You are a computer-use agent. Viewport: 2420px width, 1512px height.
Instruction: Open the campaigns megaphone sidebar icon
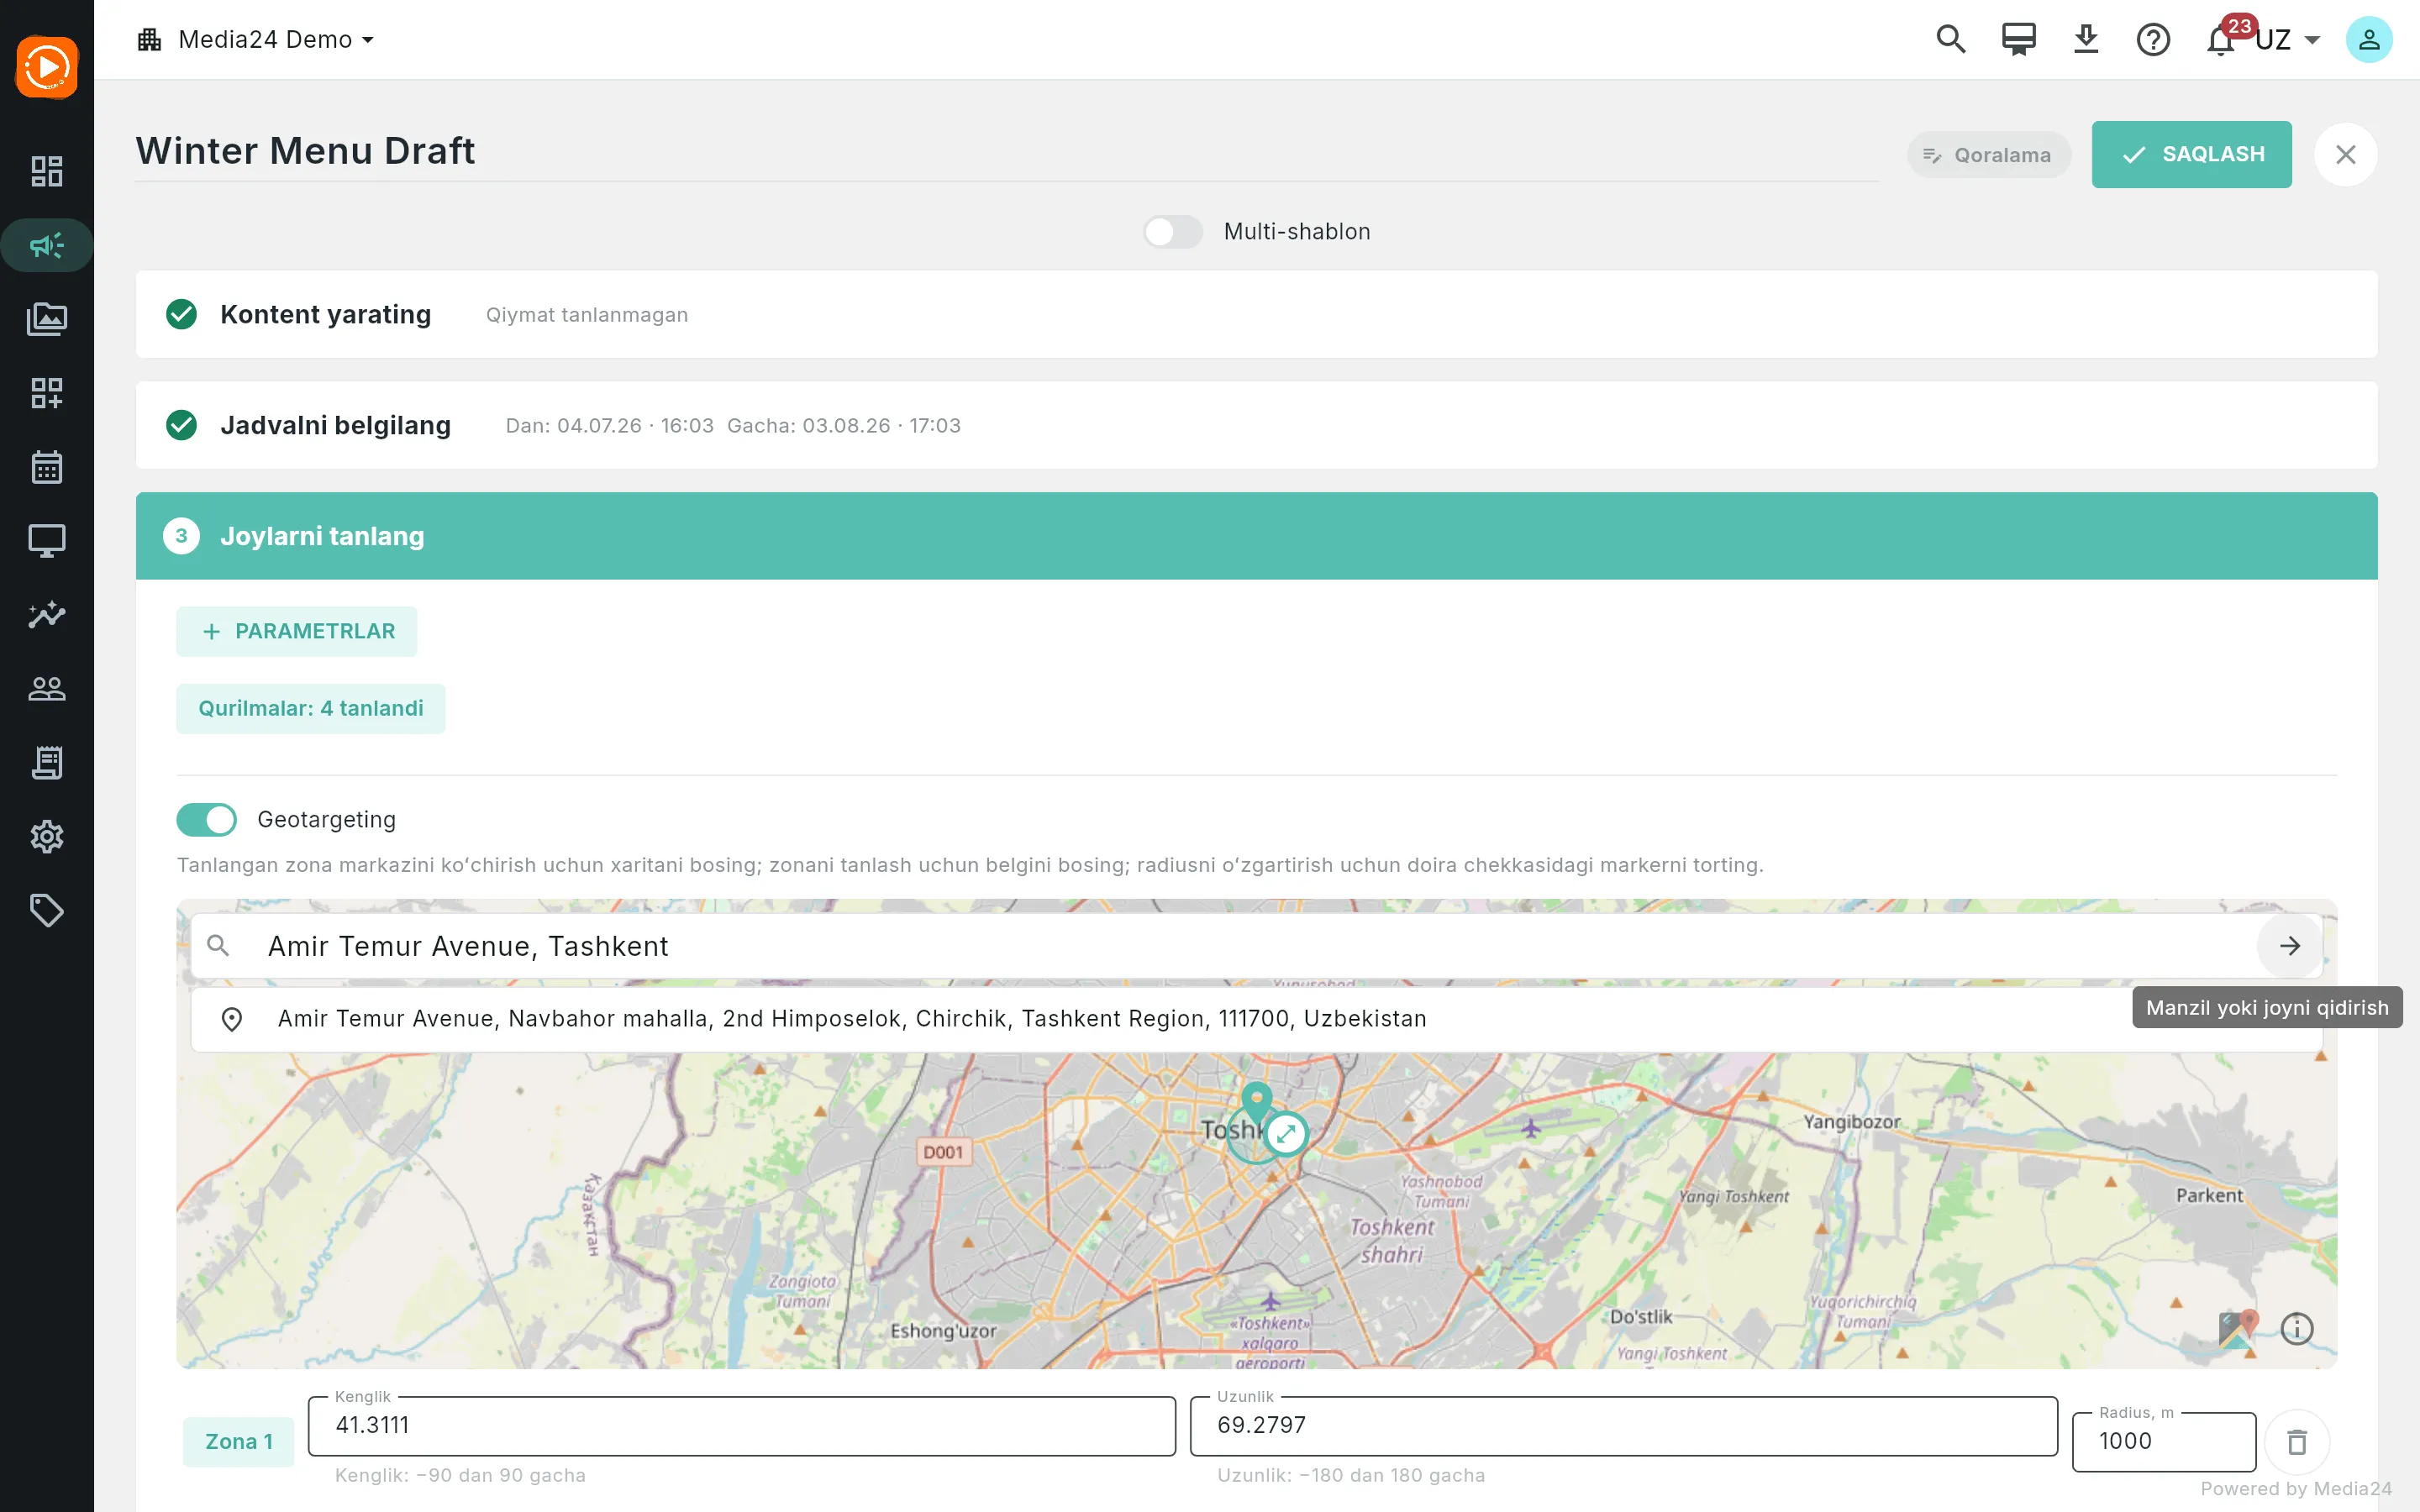[x=47, y=245]
